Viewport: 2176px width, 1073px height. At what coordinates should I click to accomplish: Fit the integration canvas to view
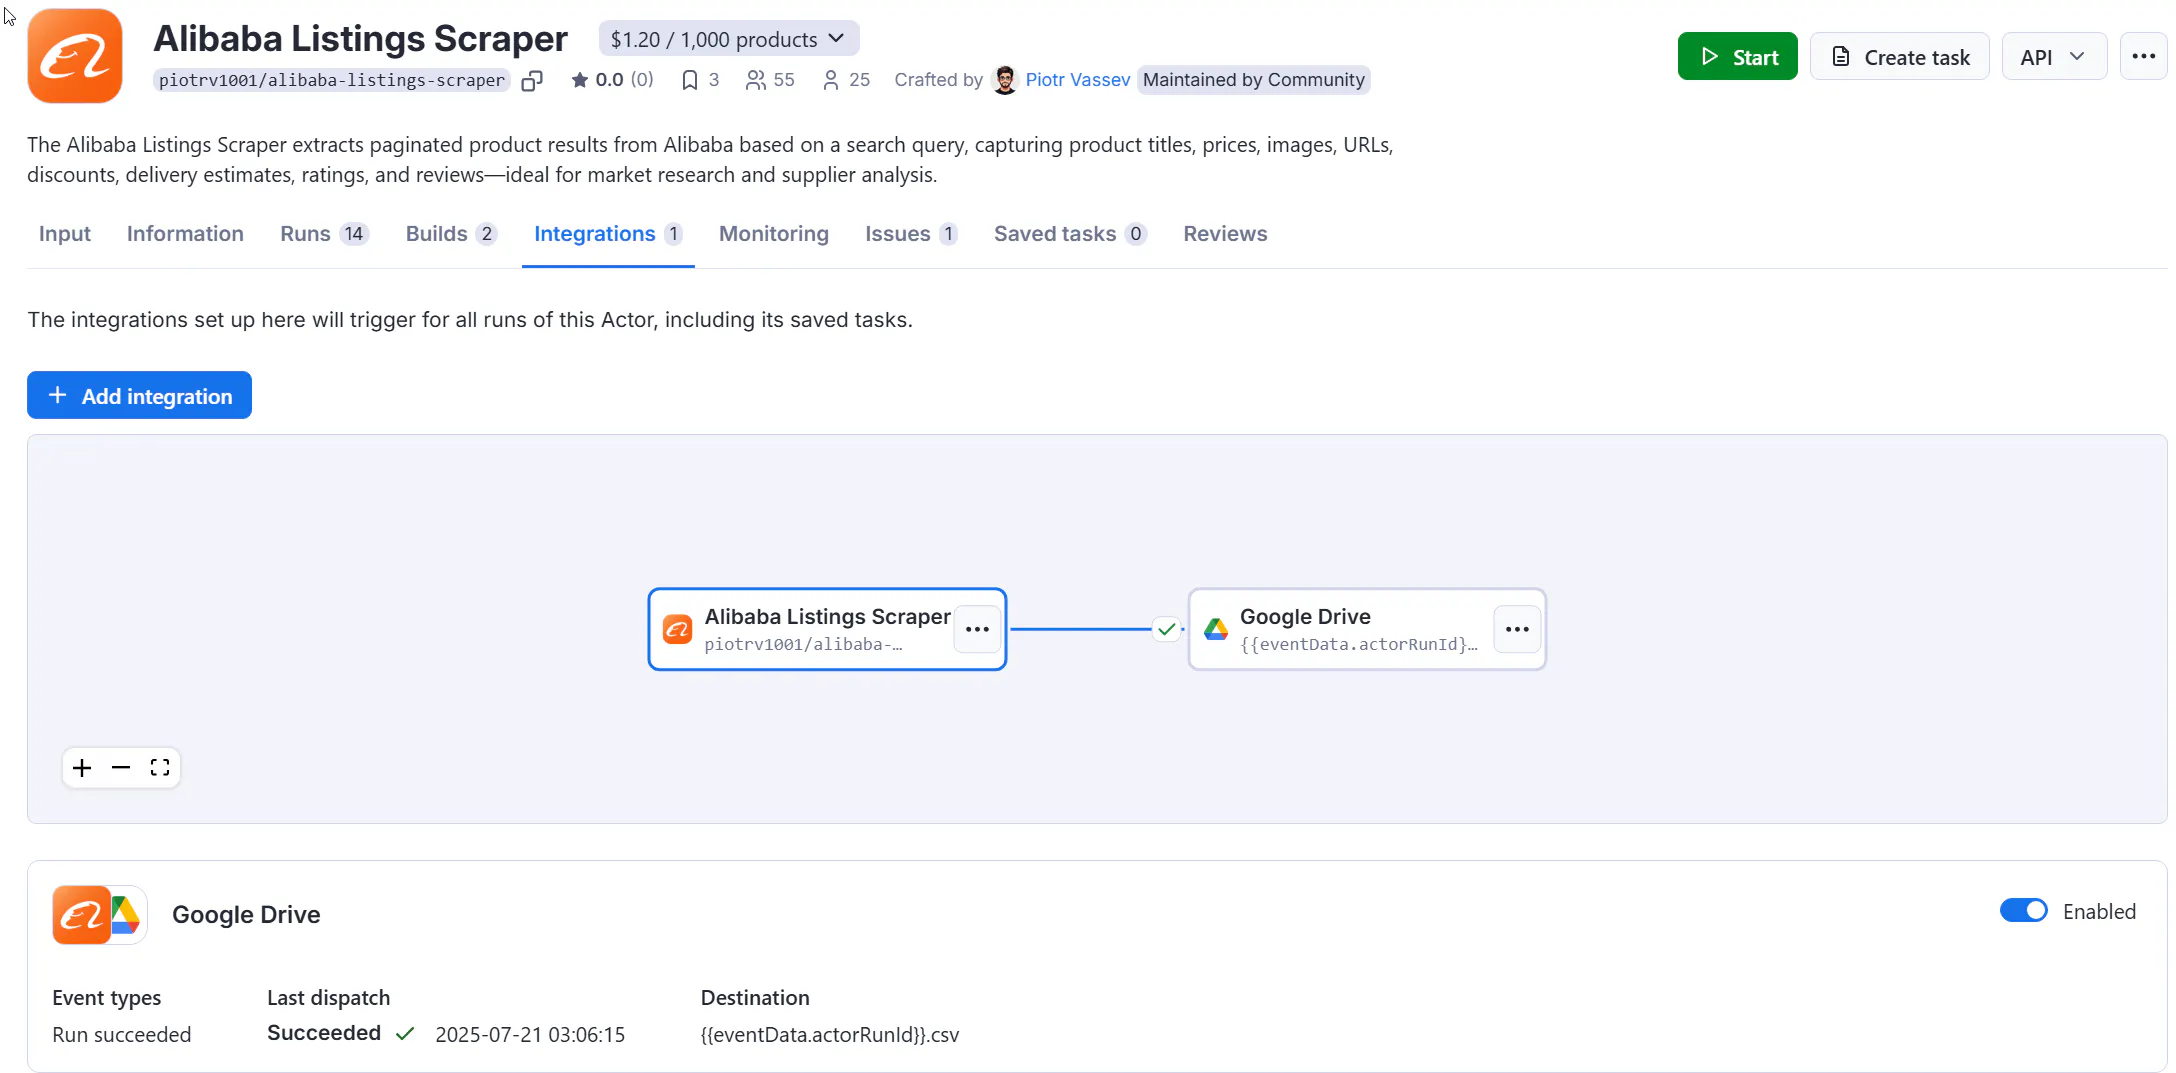point(160,767)
